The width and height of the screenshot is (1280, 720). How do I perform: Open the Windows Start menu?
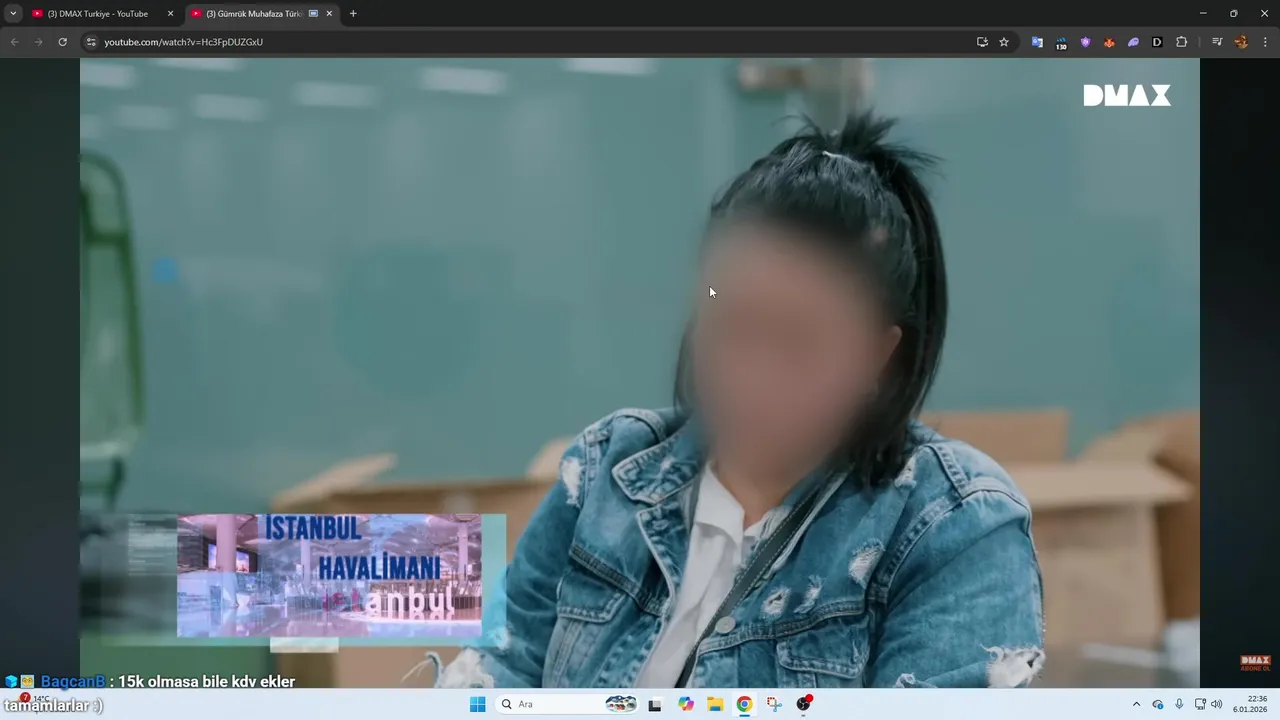click(x=478, y=704)
